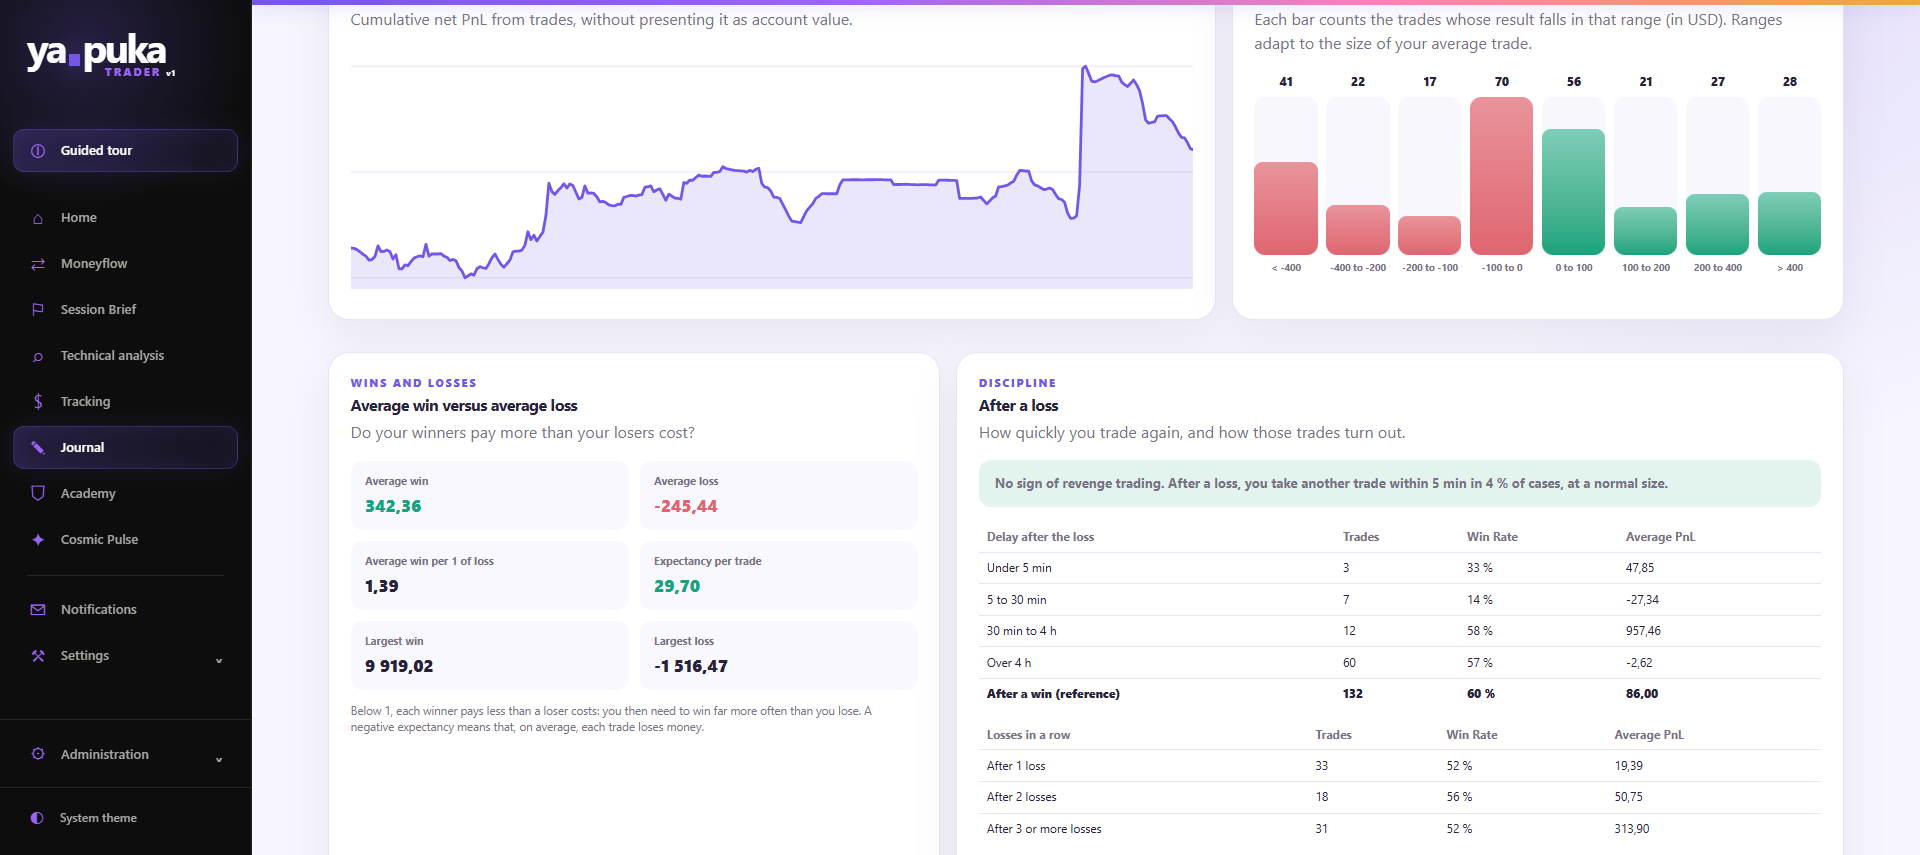This screenshot has width=1920, height=855.
Task: Start the Guided tour
Action: (x=125, y=151)
